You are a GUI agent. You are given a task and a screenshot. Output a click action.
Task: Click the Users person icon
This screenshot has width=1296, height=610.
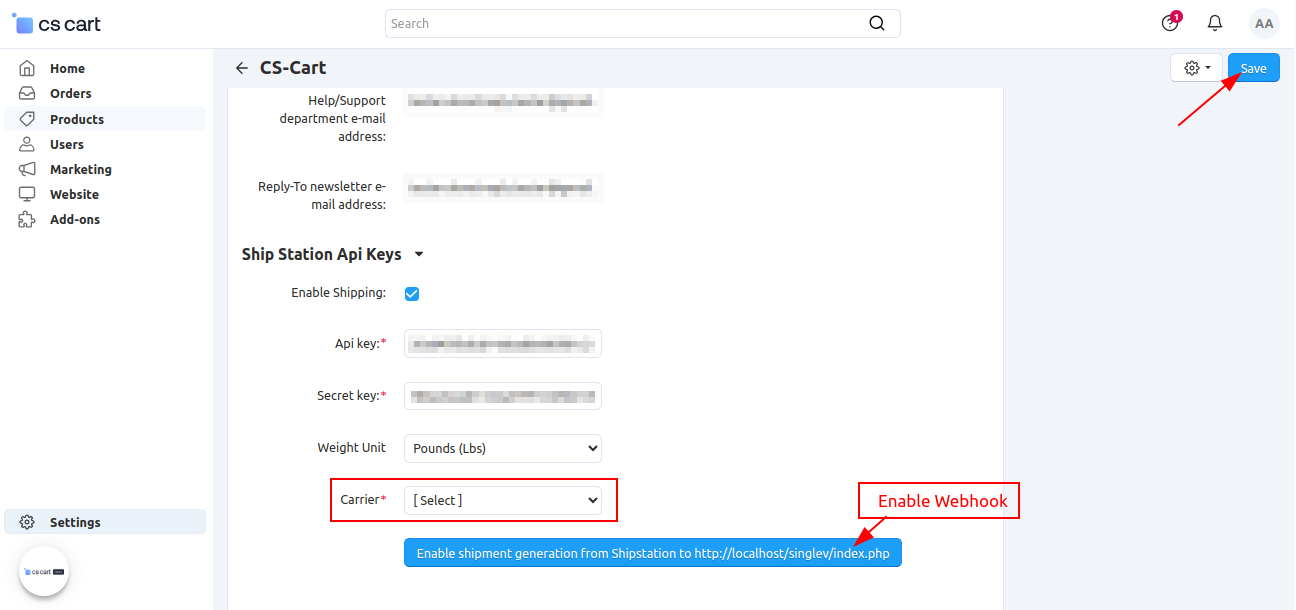point(27,144)
